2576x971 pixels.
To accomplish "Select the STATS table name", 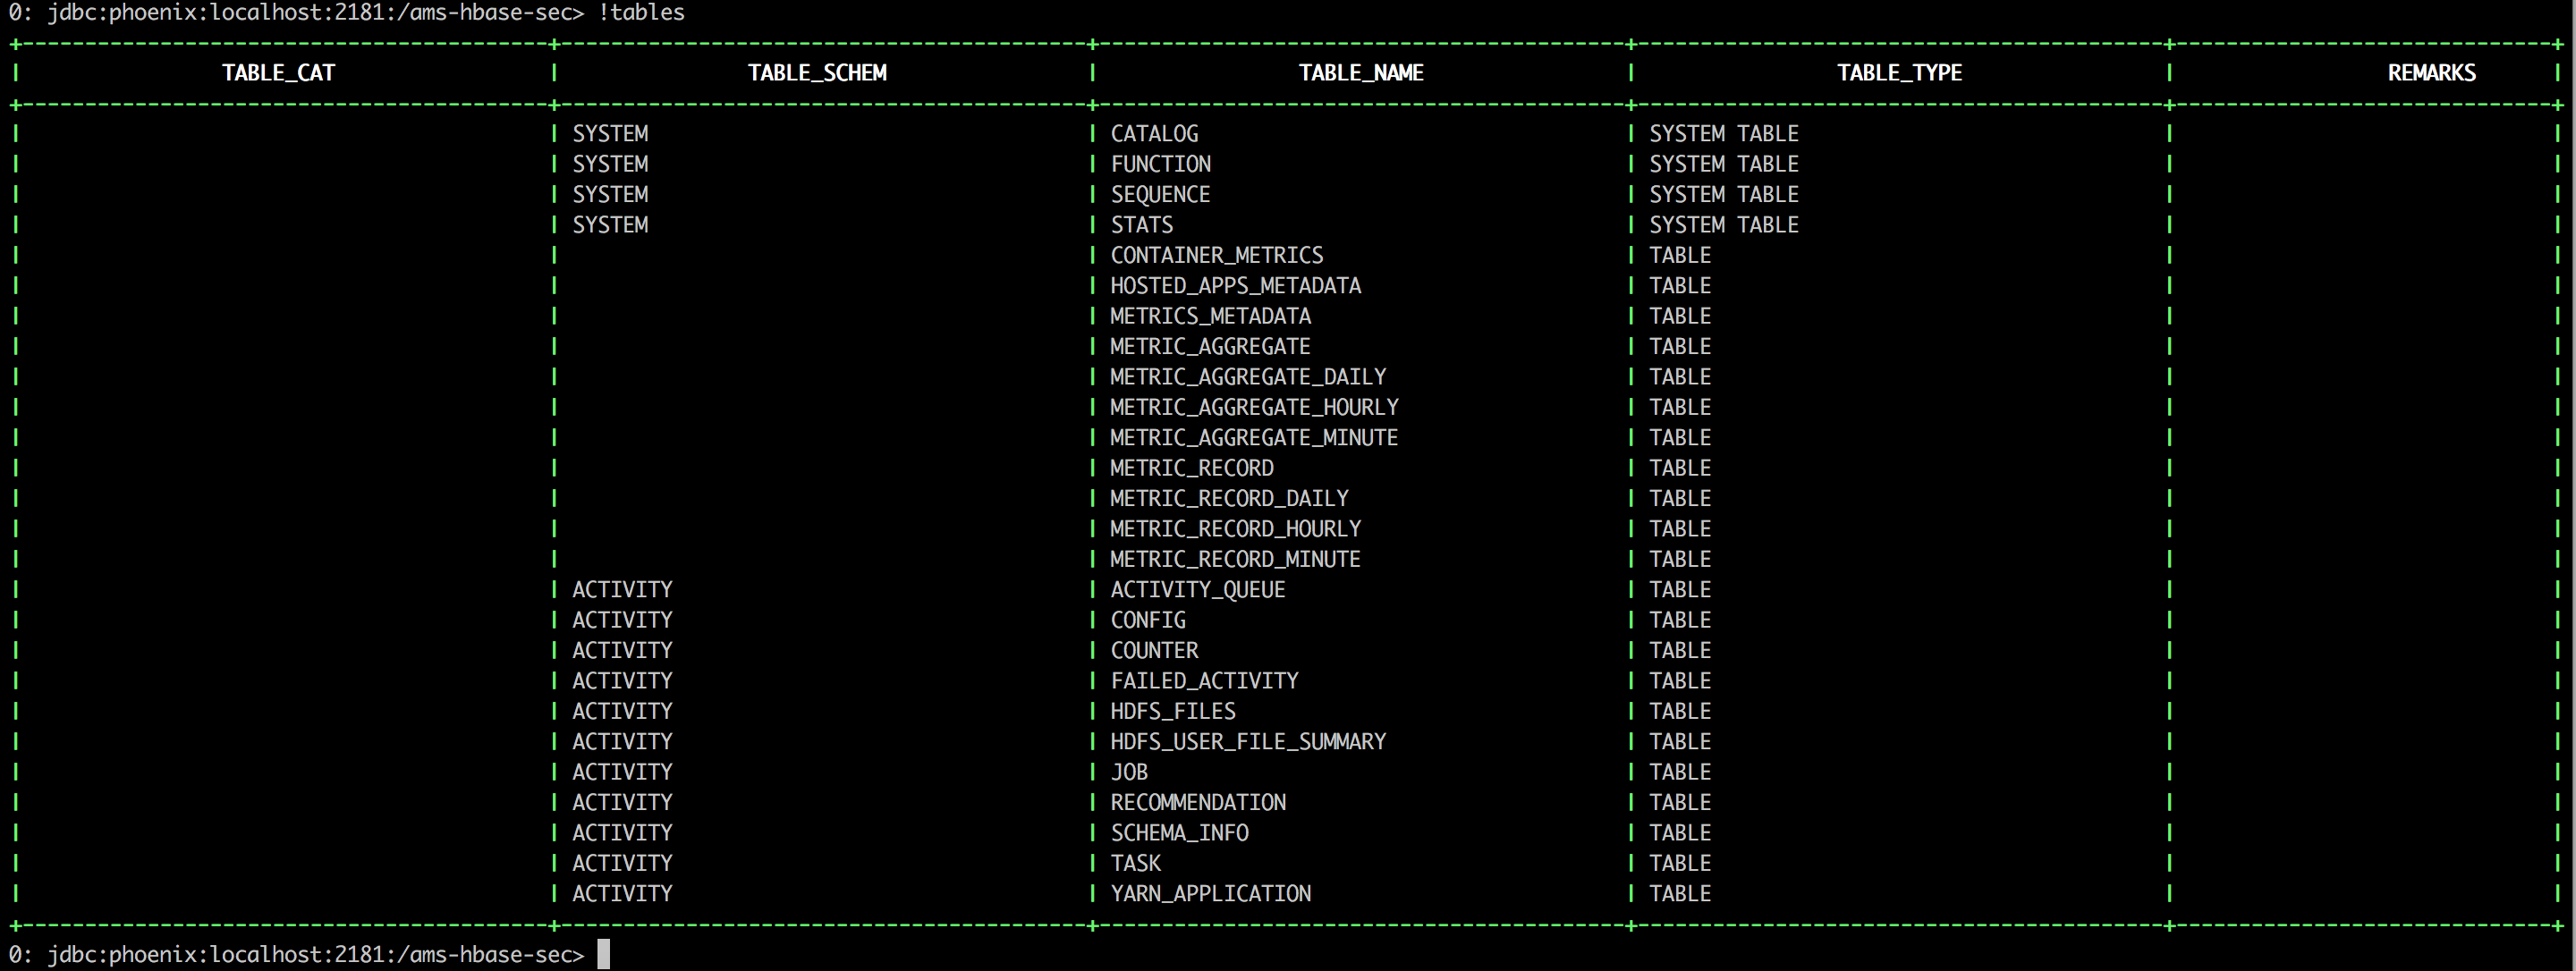I will [1141, 225].
